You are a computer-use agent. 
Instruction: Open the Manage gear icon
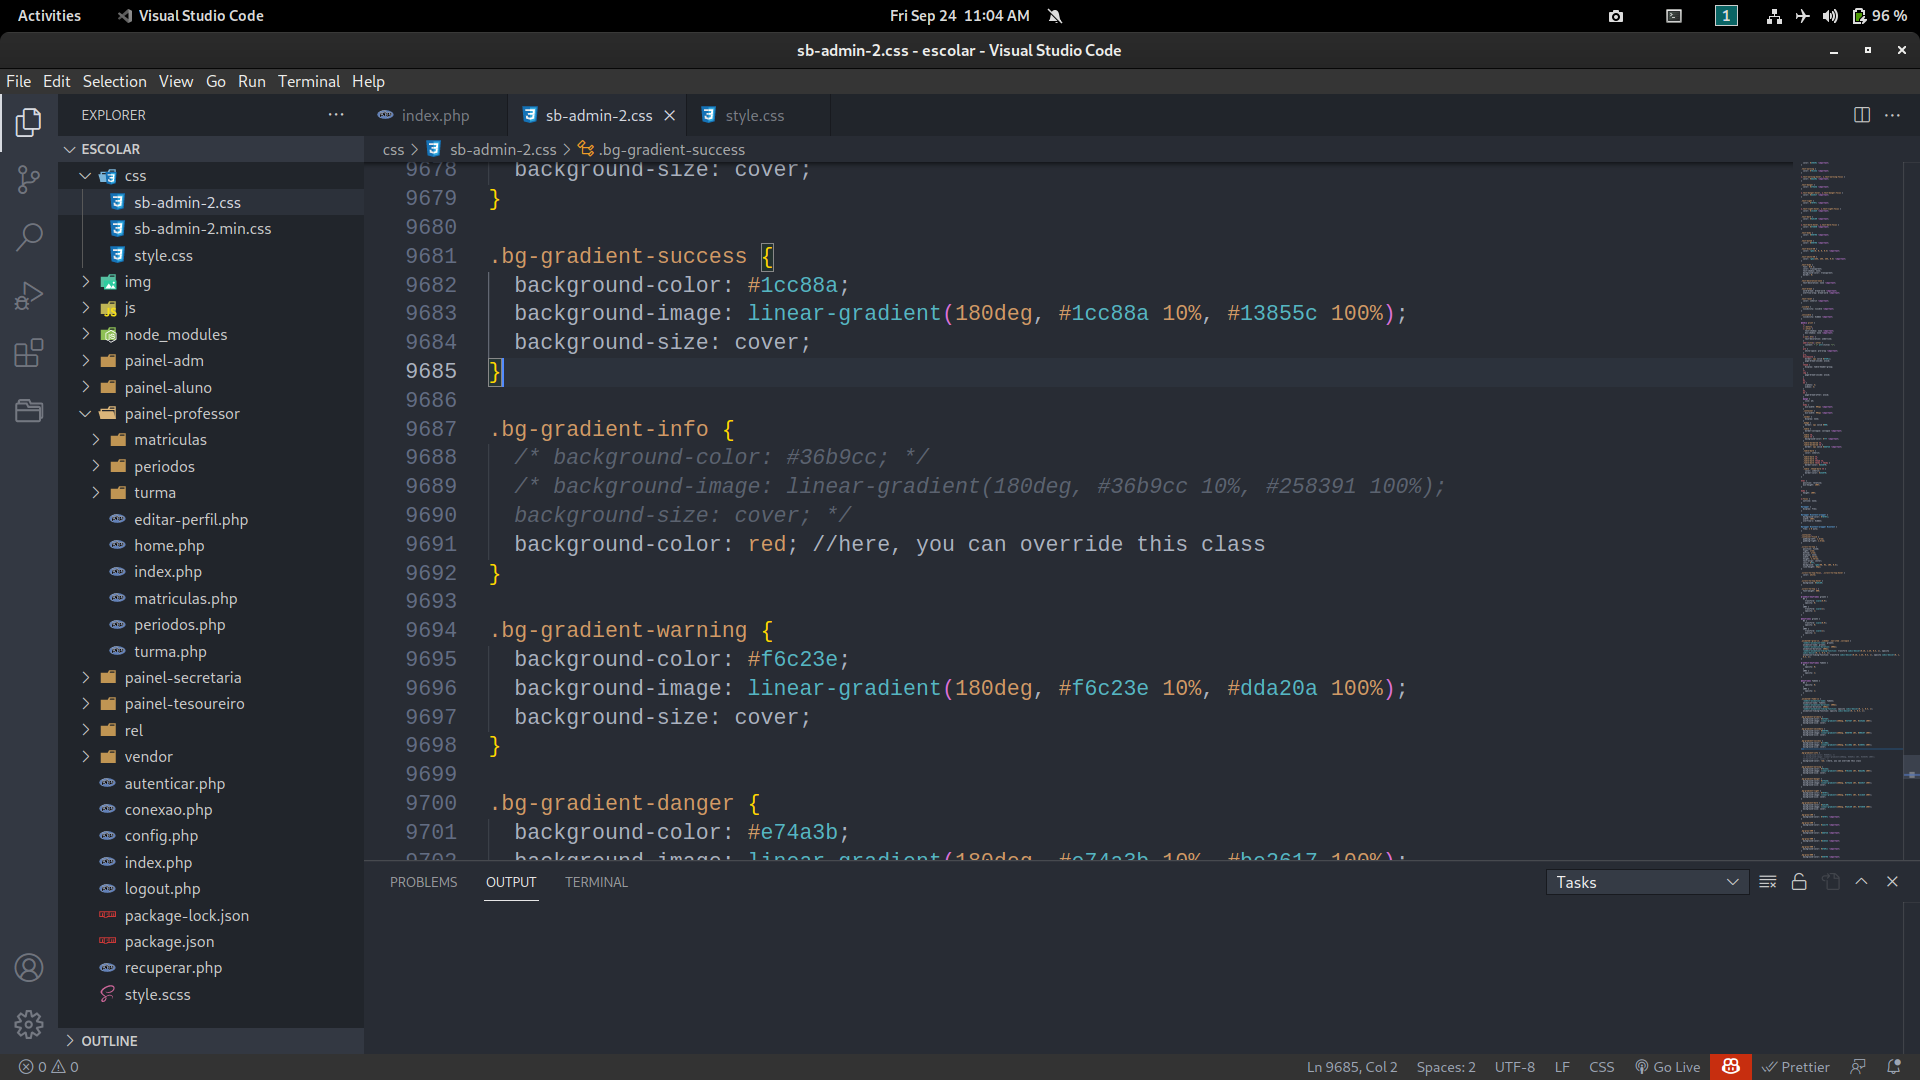click(x=29, y=1024)
